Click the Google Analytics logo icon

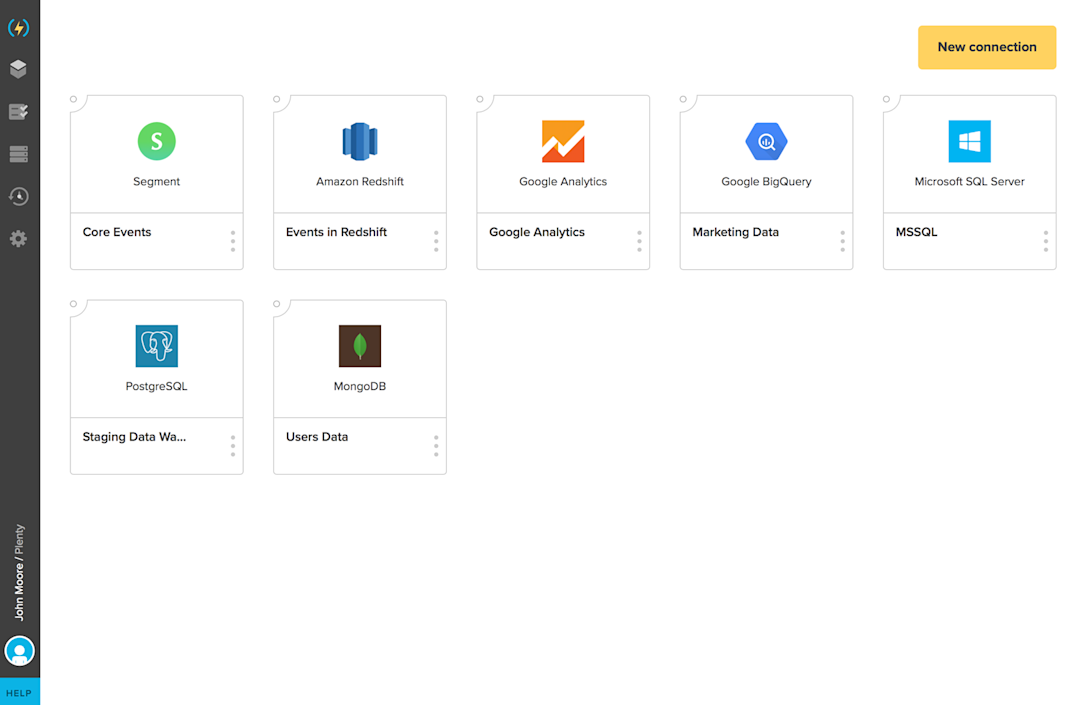click(x=563, y=141)
